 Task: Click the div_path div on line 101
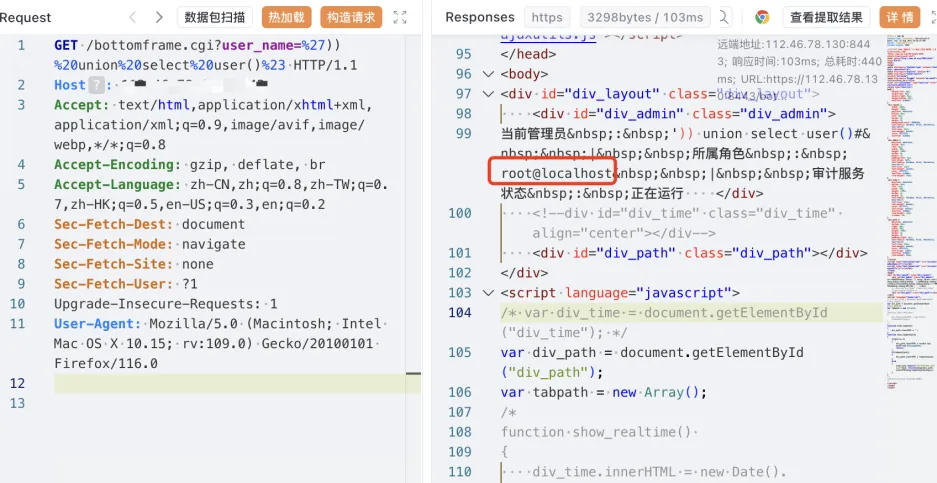pos(700,253)
